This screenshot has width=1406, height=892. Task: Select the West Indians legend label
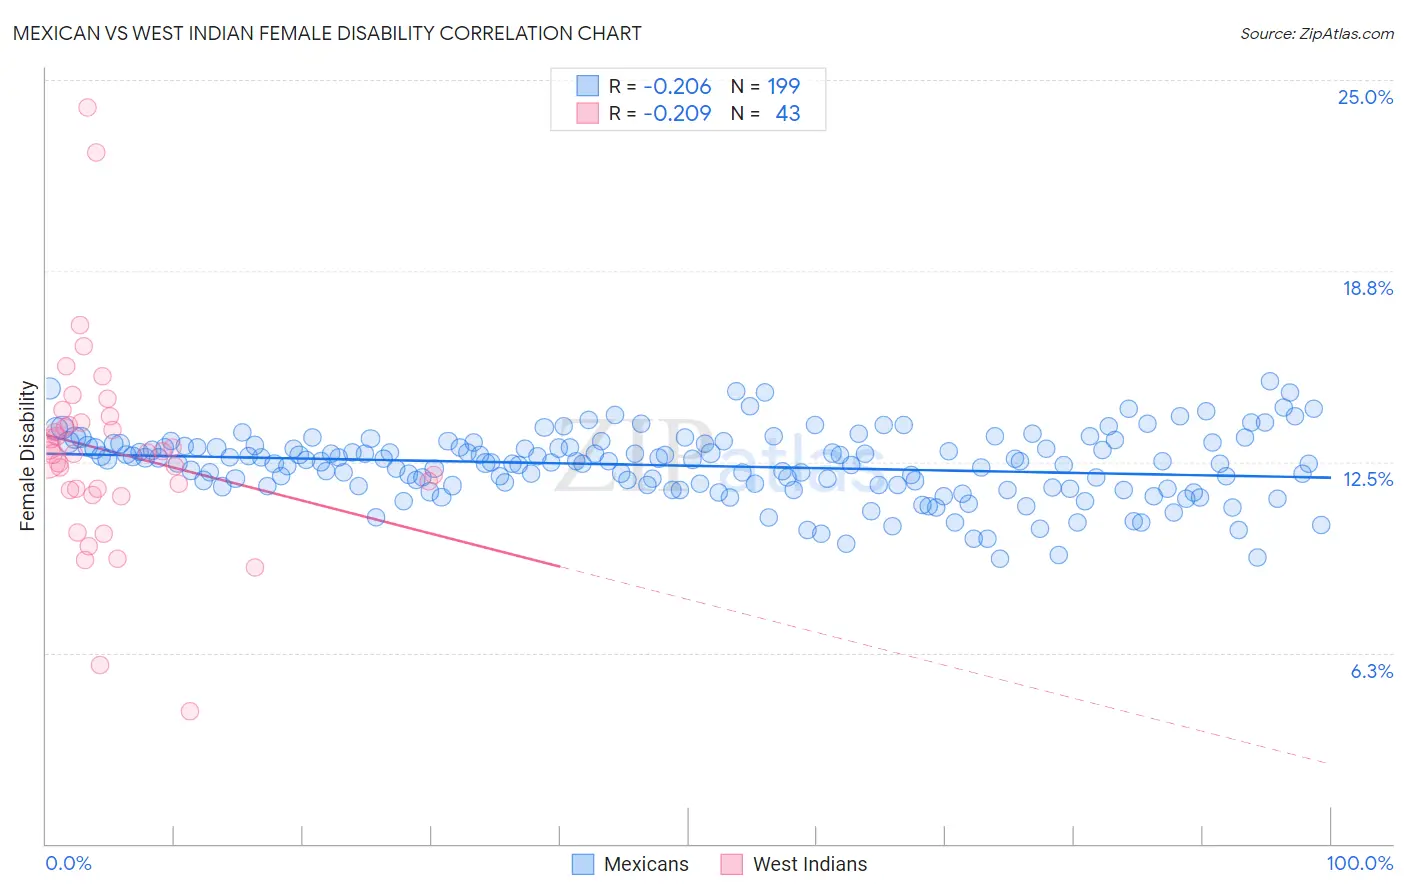point(810,864)
